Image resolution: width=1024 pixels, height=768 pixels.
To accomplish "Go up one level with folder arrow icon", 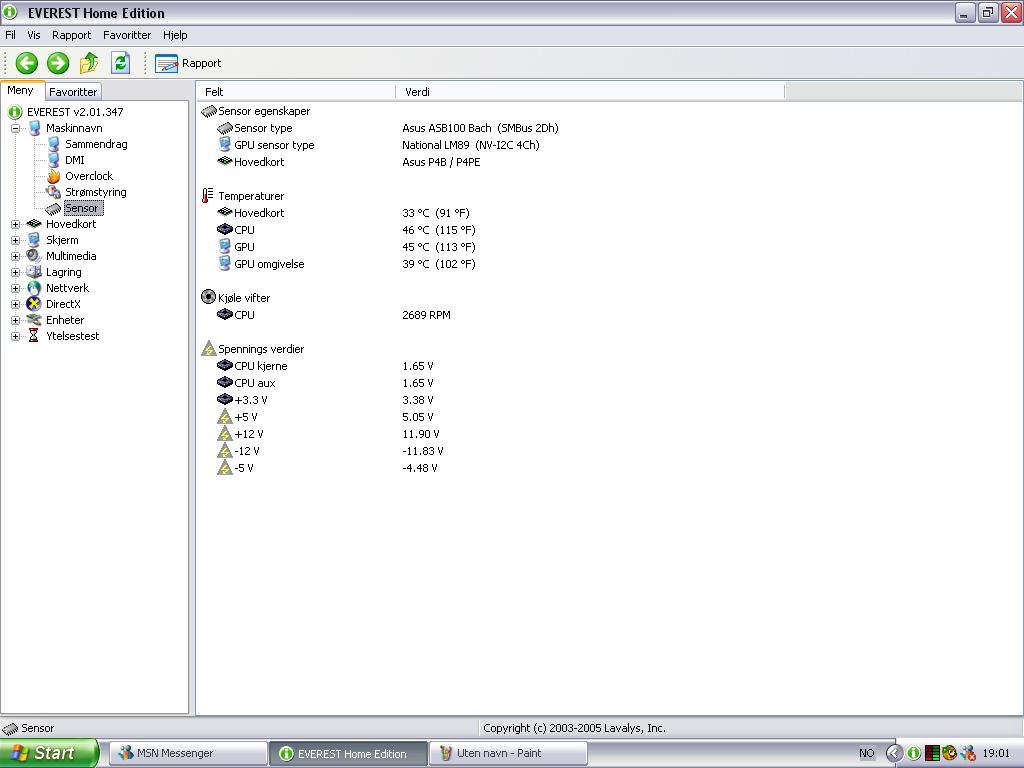I will (x=89, y=63).
